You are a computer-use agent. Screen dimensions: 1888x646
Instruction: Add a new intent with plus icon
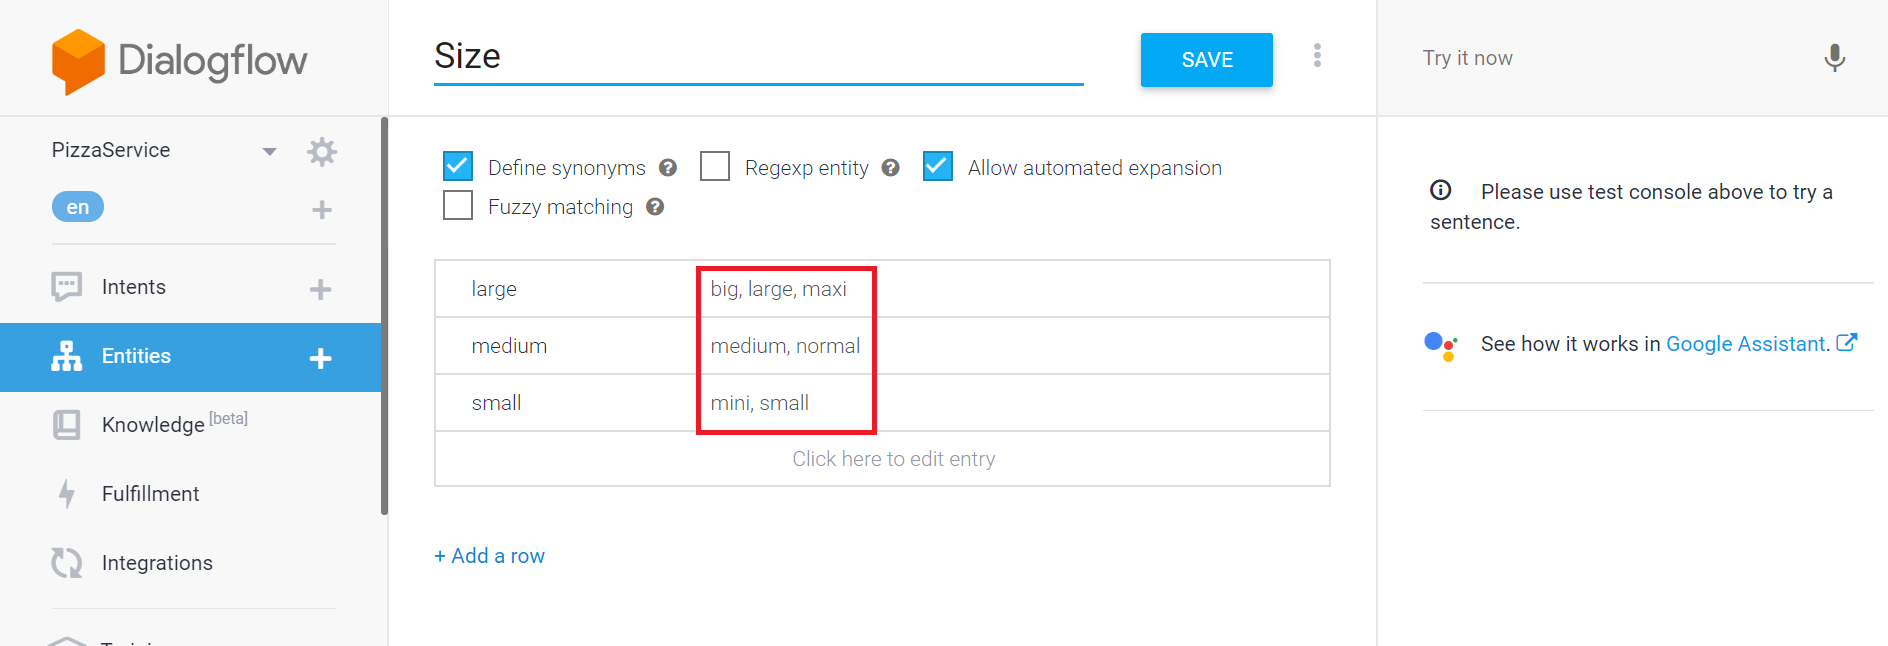(320, 289)
